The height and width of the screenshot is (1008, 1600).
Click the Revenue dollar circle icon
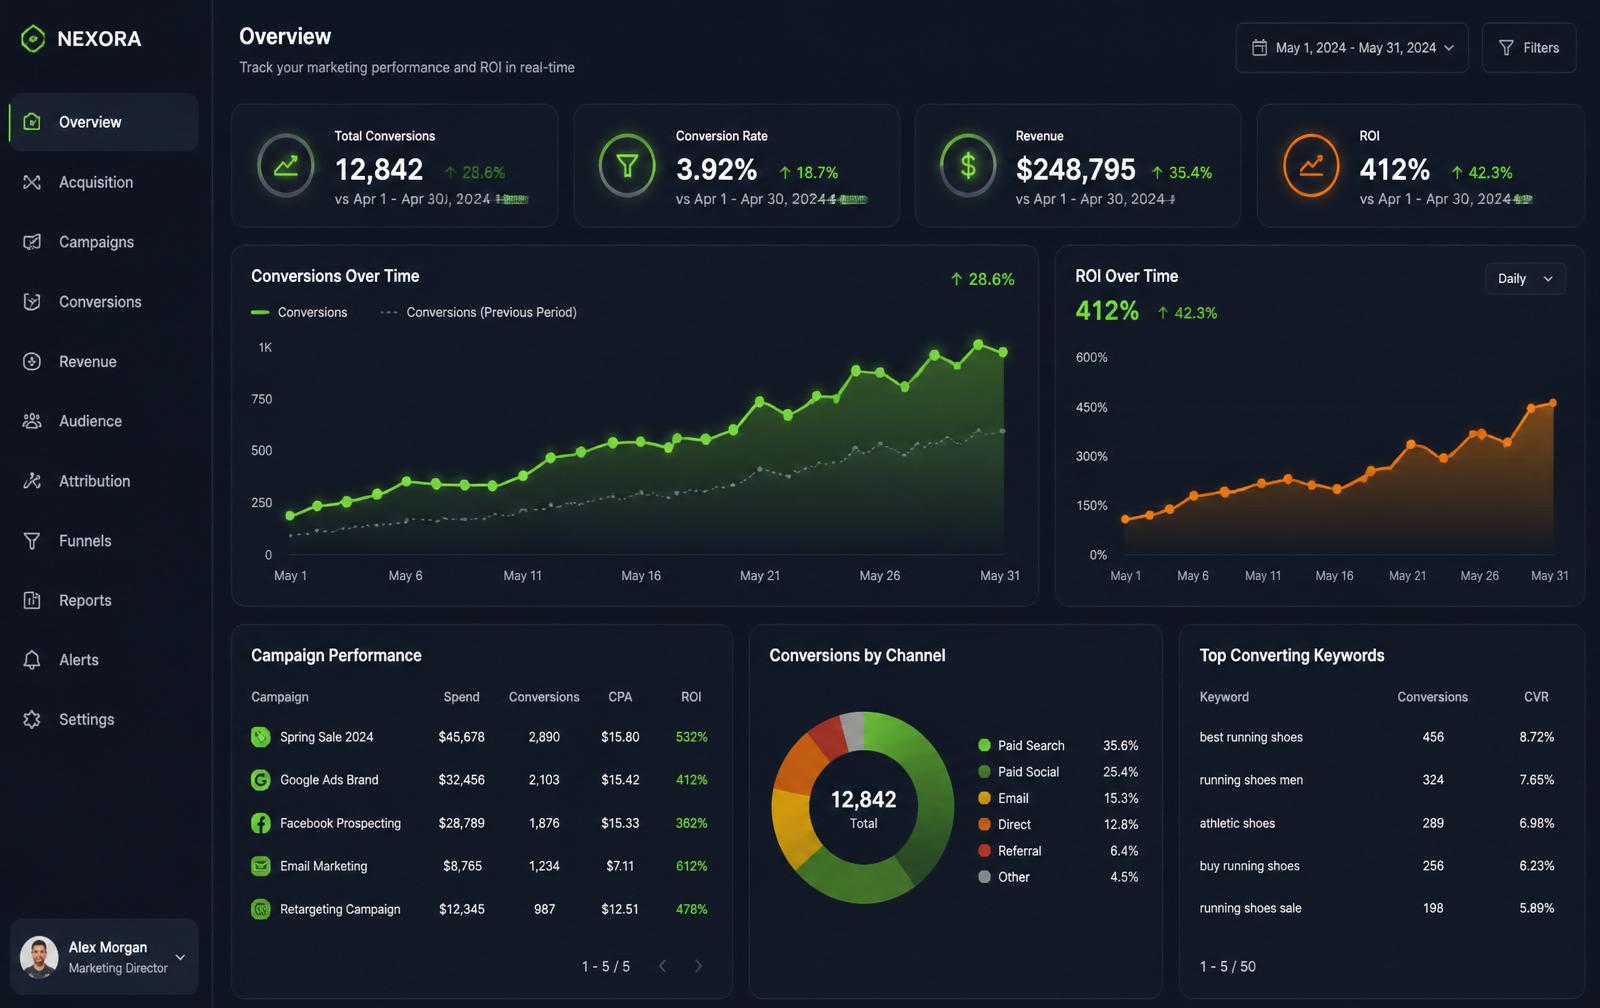coord(968,165)
